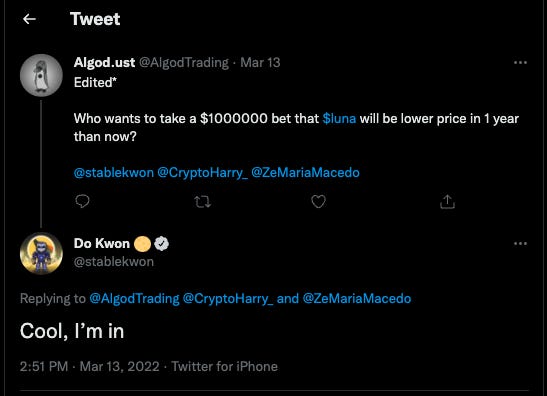Open the $luna cashtag link
The image size is (547, 396).
click(x=339, y=119)
